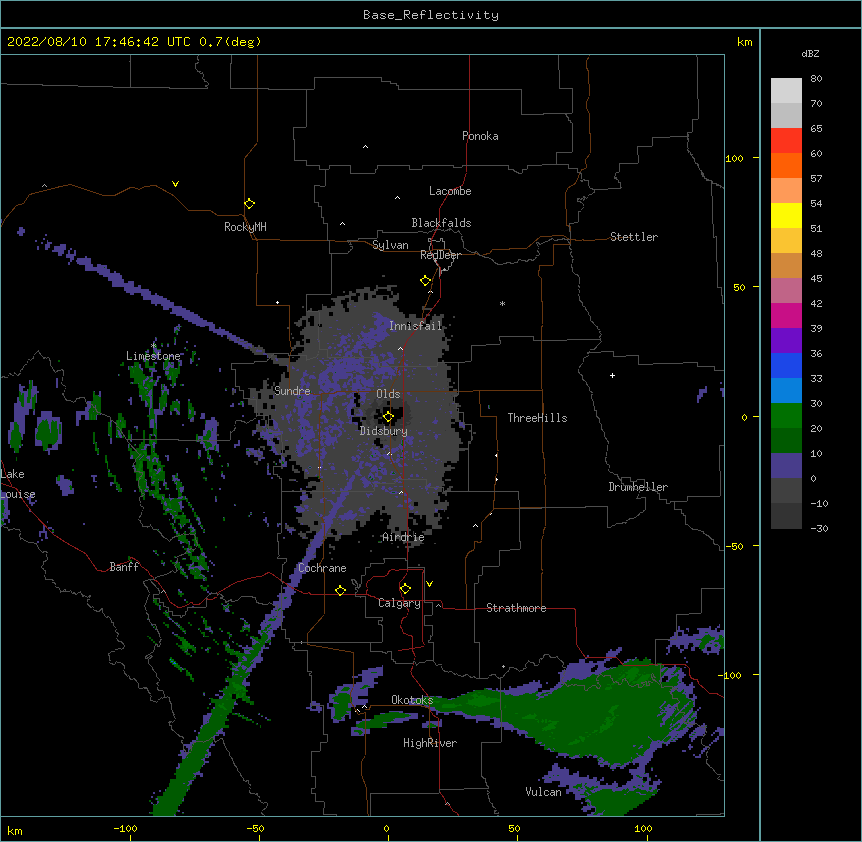Click the km unit label at bottom-left corner
Image resolution: width=862 pixels, height=842 pixels.
tap(15, 830)
